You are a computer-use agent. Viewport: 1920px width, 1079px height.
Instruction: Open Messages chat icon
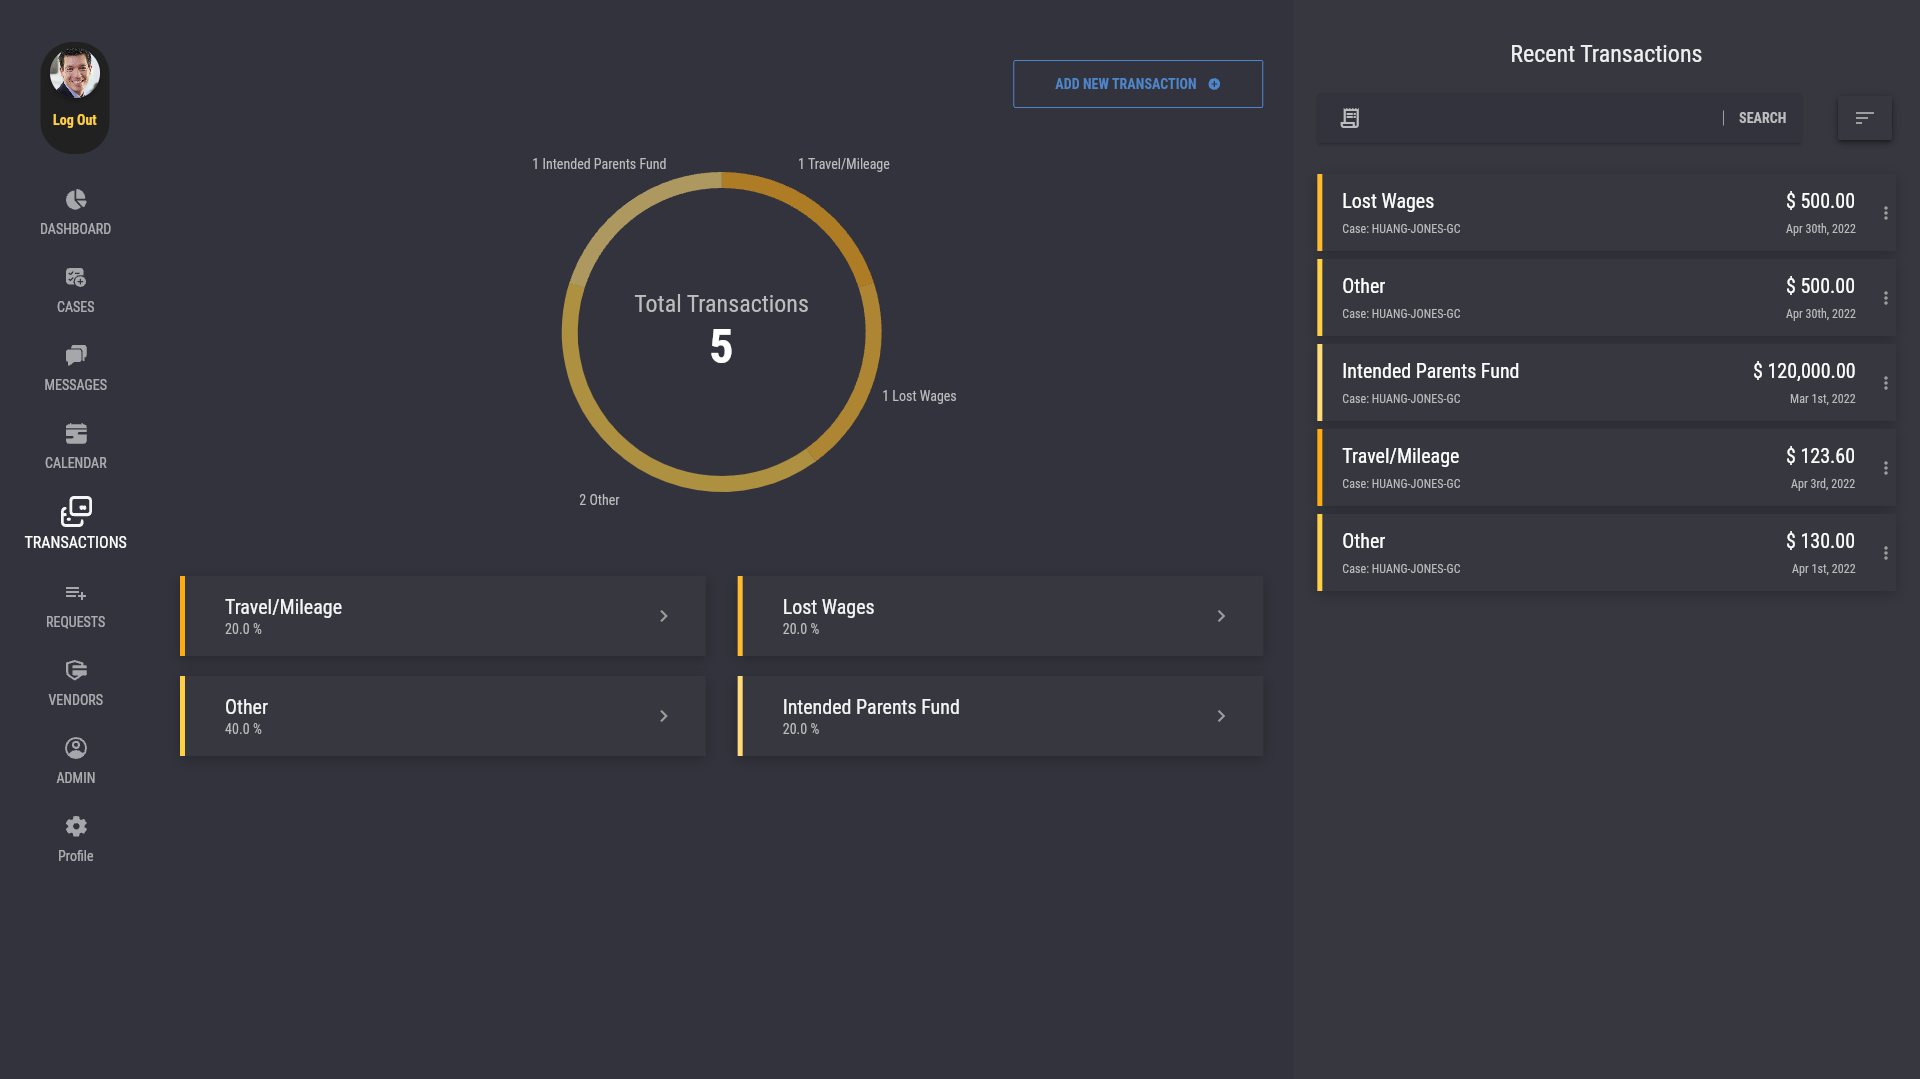coord(75,356)
